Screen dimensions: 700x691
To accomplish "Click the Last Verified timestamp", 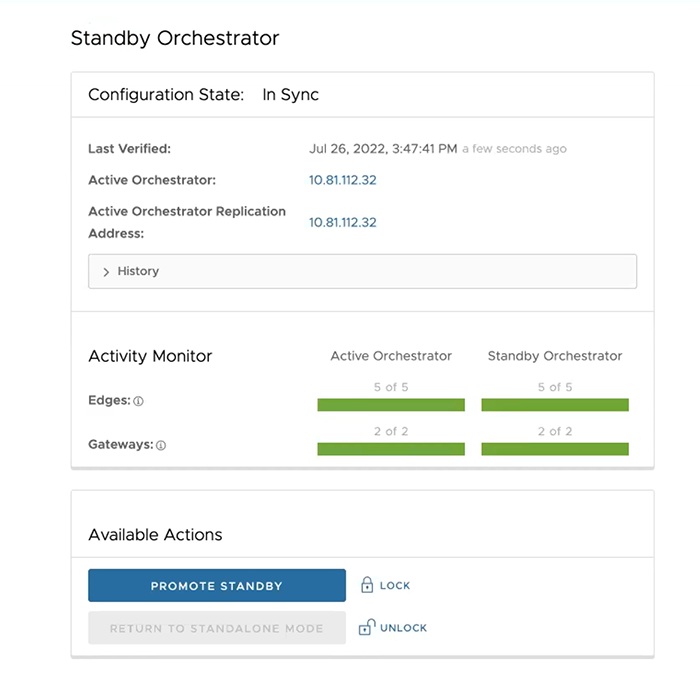I will point(383,148).
